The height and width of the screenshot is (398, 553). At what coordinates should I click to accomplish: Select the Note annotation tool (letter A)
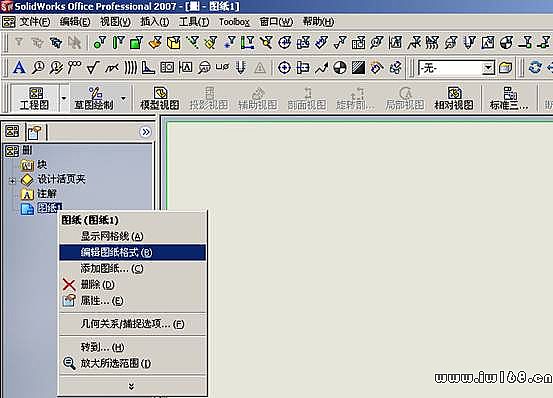[19, 67]
